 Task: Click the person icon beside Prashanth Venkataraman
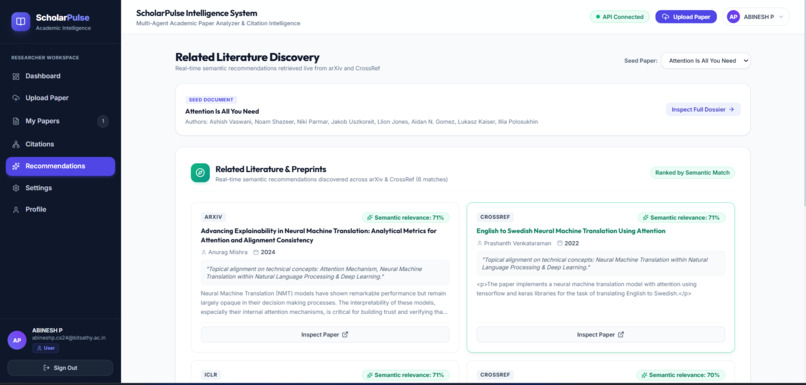pyautogui.click(x=479, y=243)
